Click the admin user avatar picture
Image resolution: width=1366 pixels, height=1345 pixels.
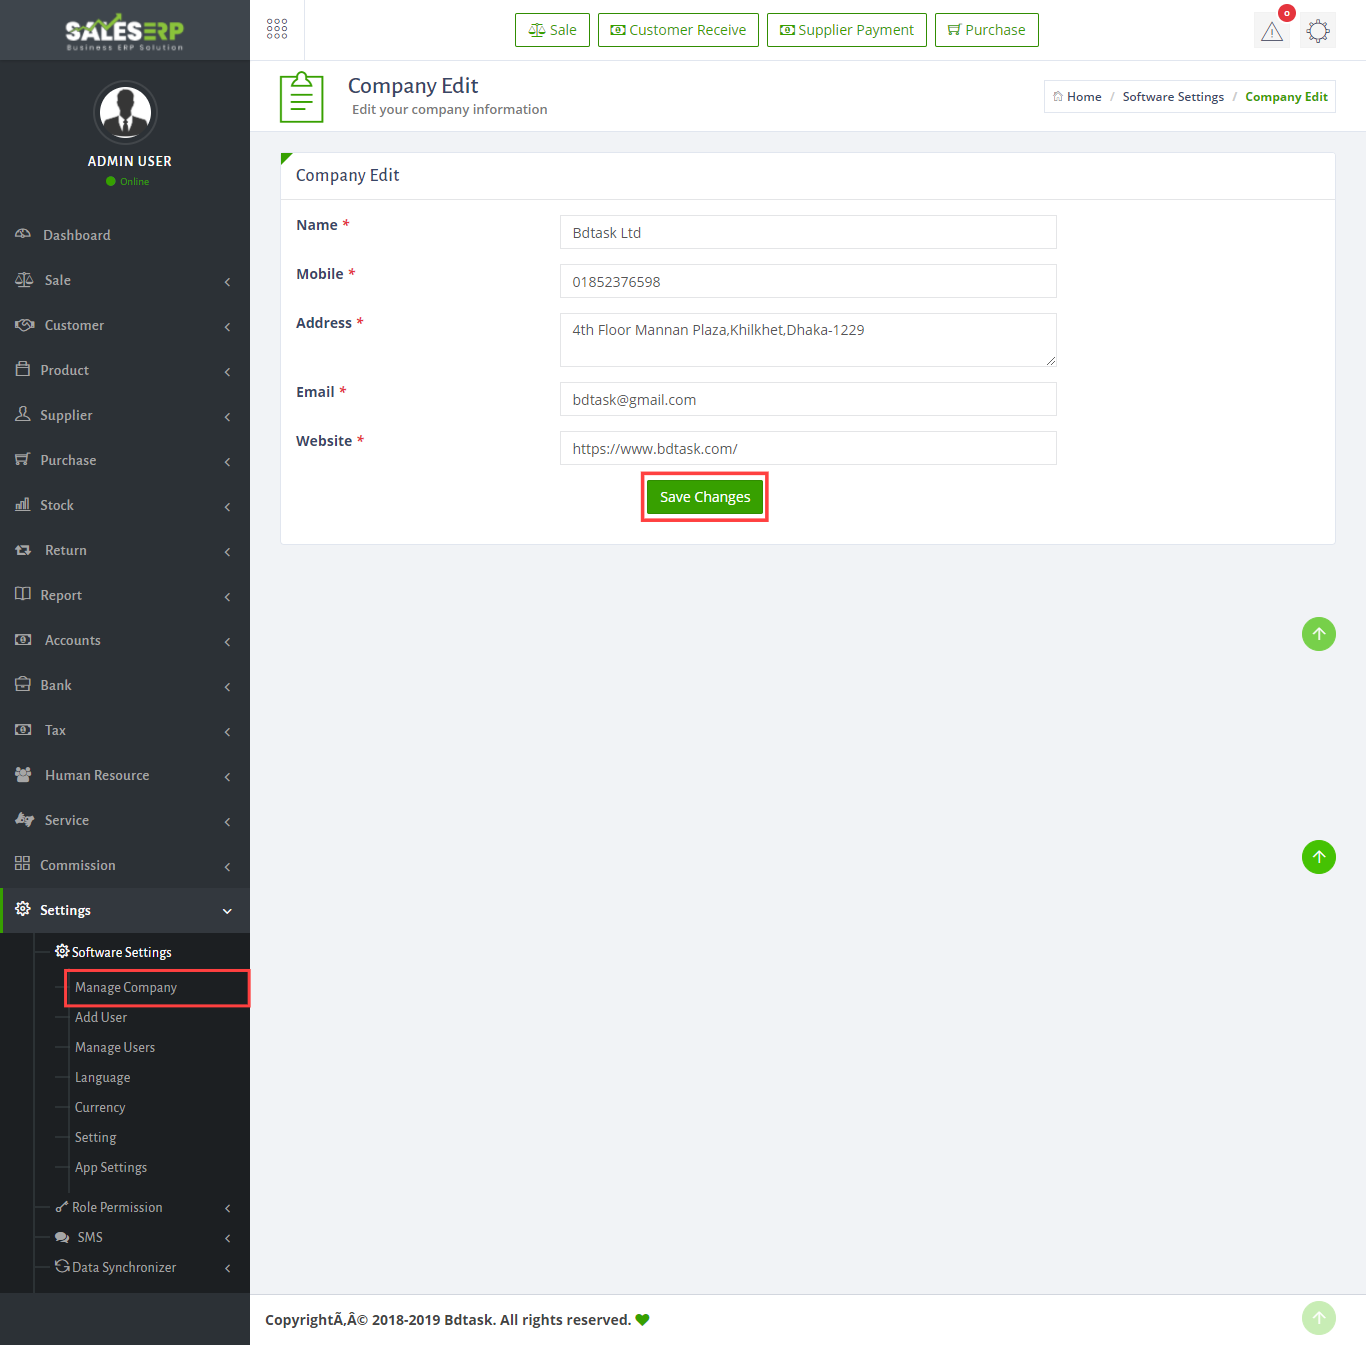click(125, 112)
